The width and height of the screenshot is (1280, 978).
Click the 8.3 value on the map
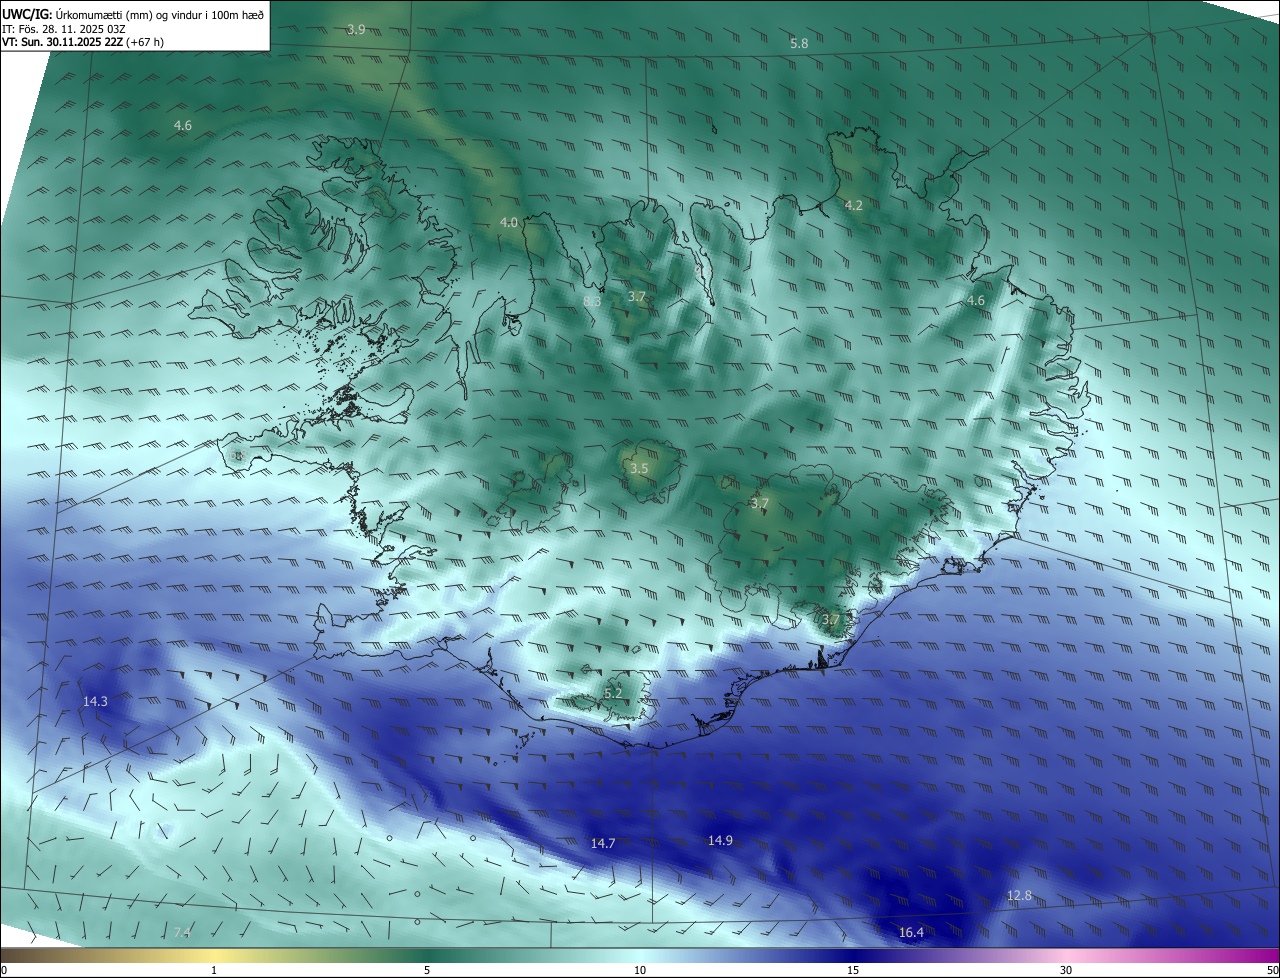[592, 301]
